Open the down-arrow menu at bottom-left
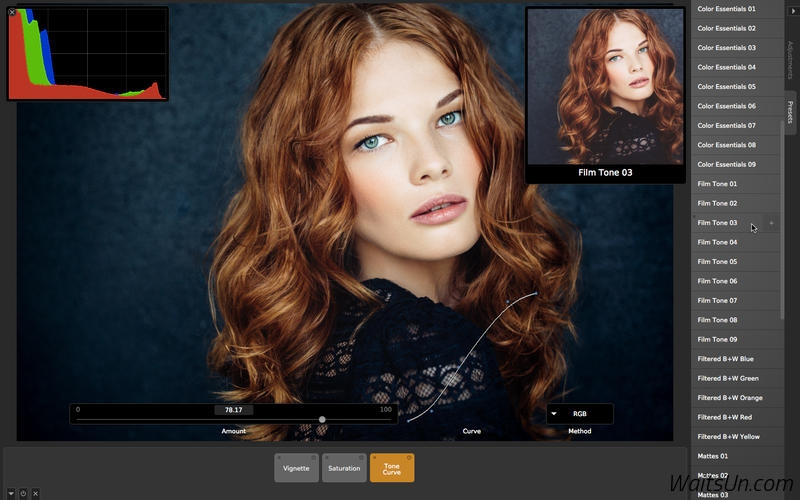 [11, 492]
